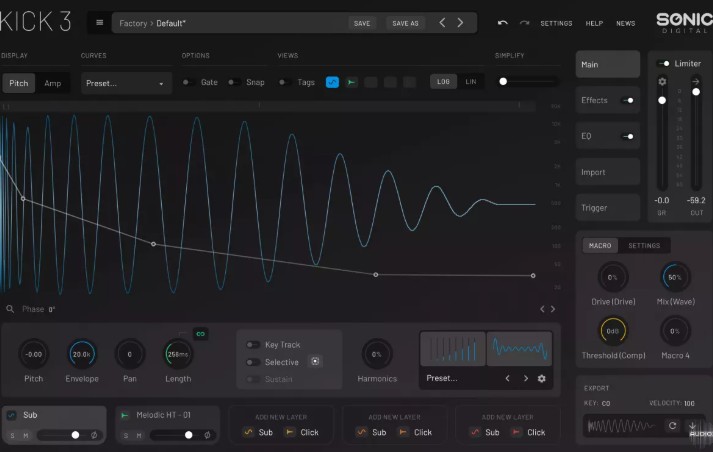Solo the Melodic HT - 01 layer
Screen dimensions: 713x452
[126, 436]
